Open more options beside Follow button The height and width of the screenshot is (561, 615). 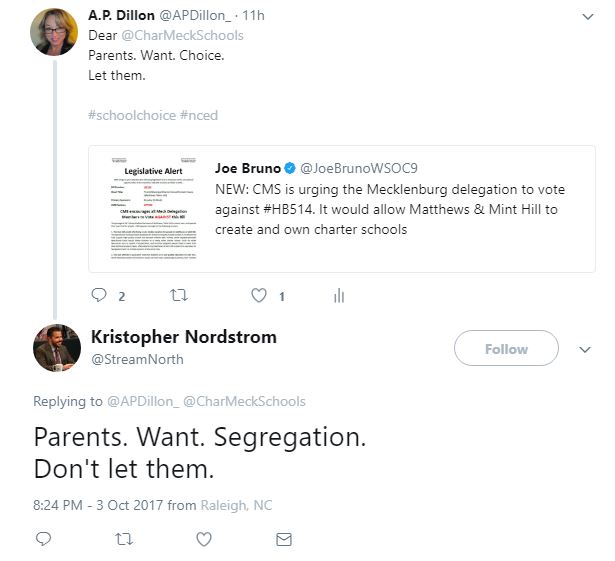click(x=586, y=349)
